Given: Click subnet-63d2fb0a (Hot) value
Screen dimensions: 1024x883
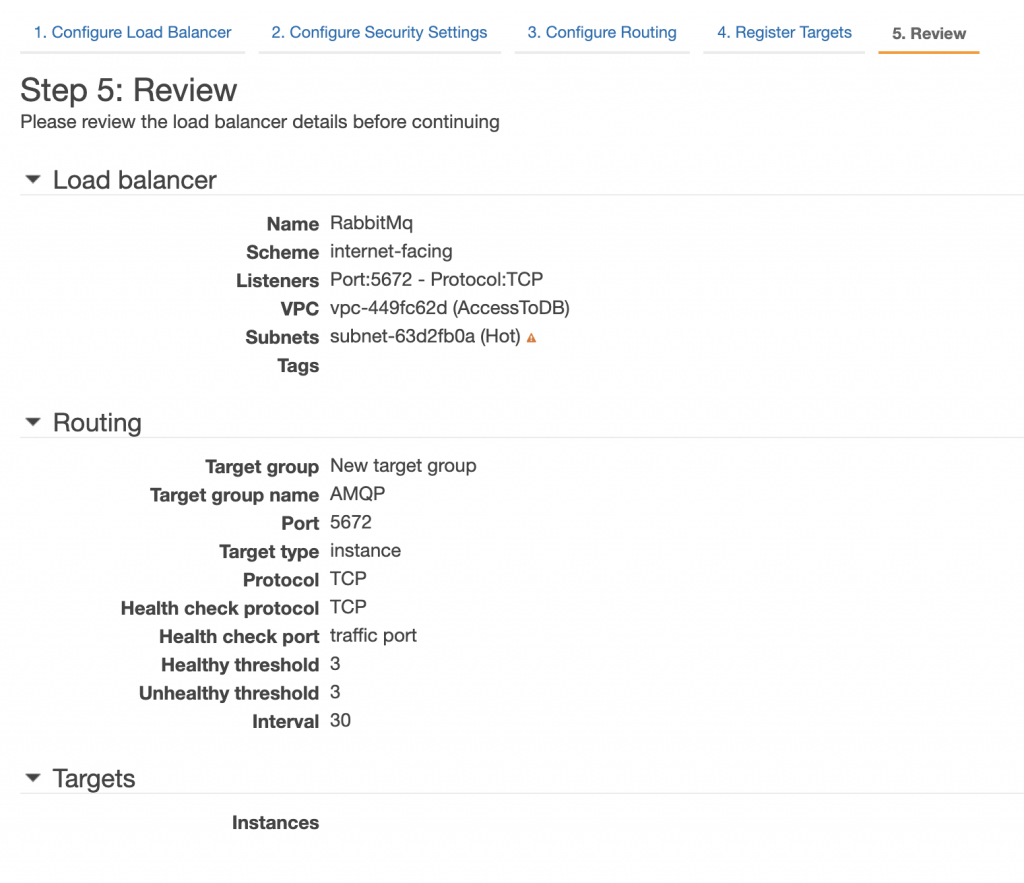Looking at the screenshot, I should point(425,336).
